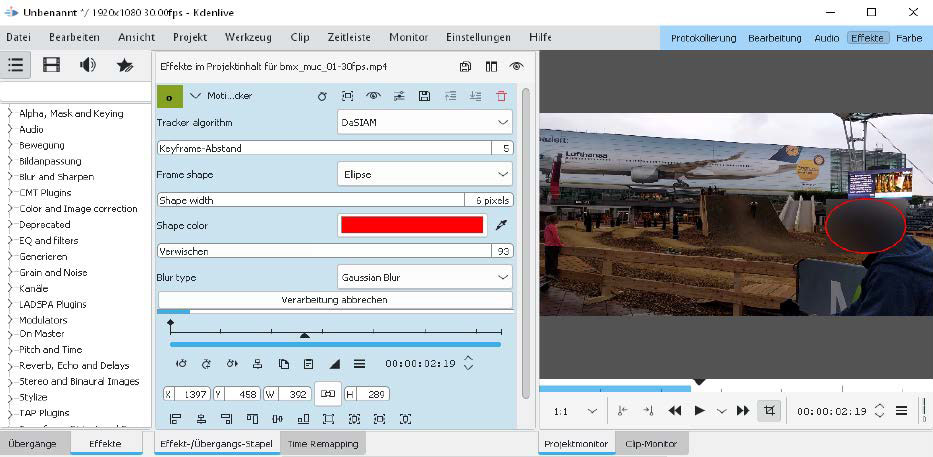Expand Blur and Sharpen category

pos(10,177)
